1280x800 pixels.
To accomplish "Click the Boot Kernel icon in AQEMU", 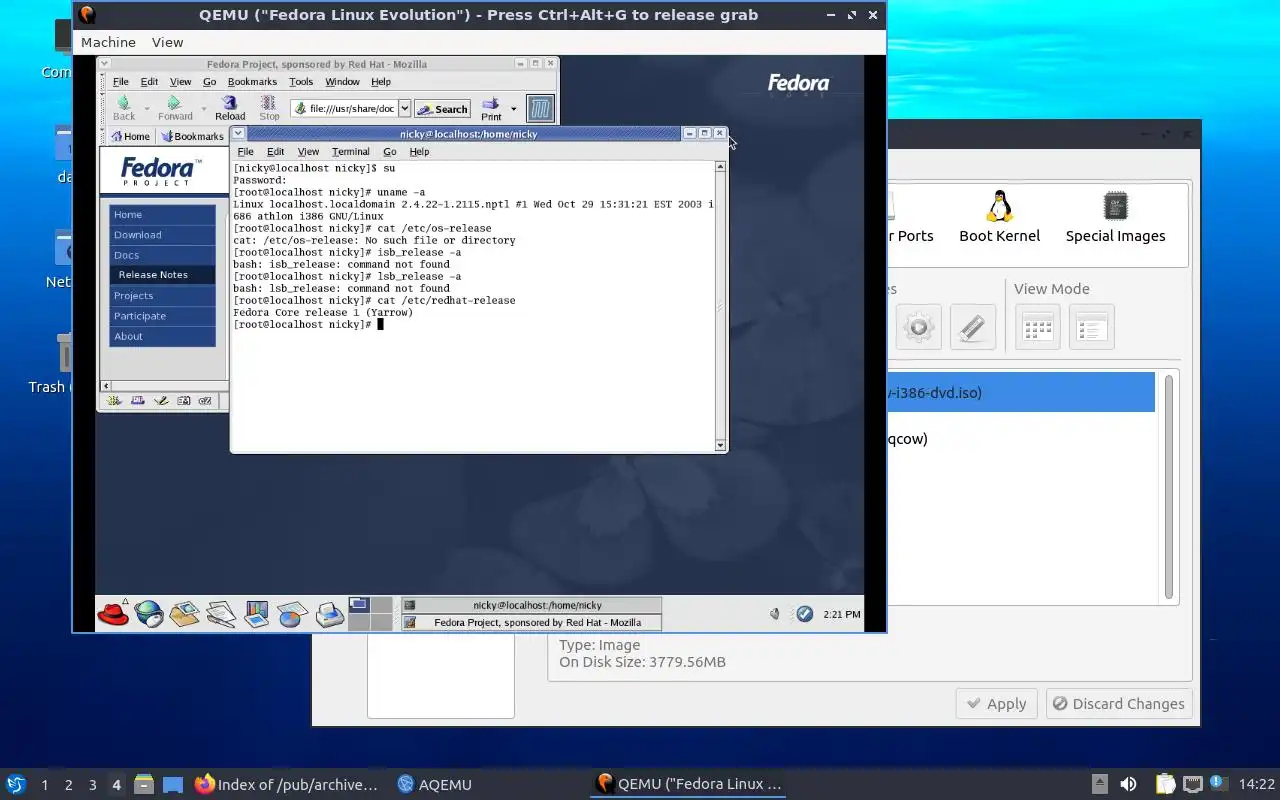I will pyautogui.click(x=999, y=217).
